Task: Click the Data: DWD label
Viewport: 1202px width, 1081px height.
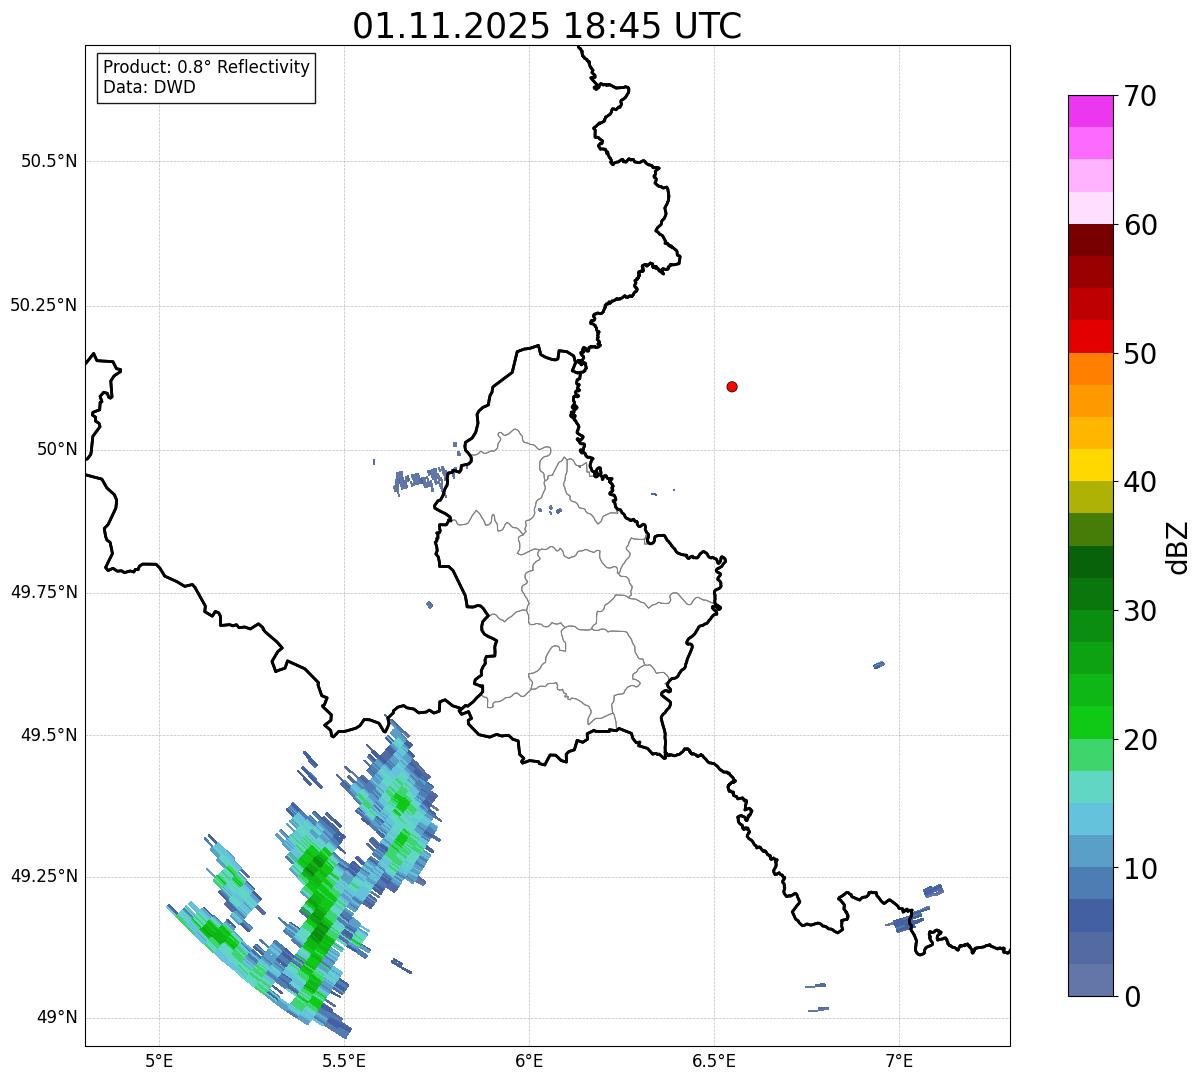Action: (149, 87)
